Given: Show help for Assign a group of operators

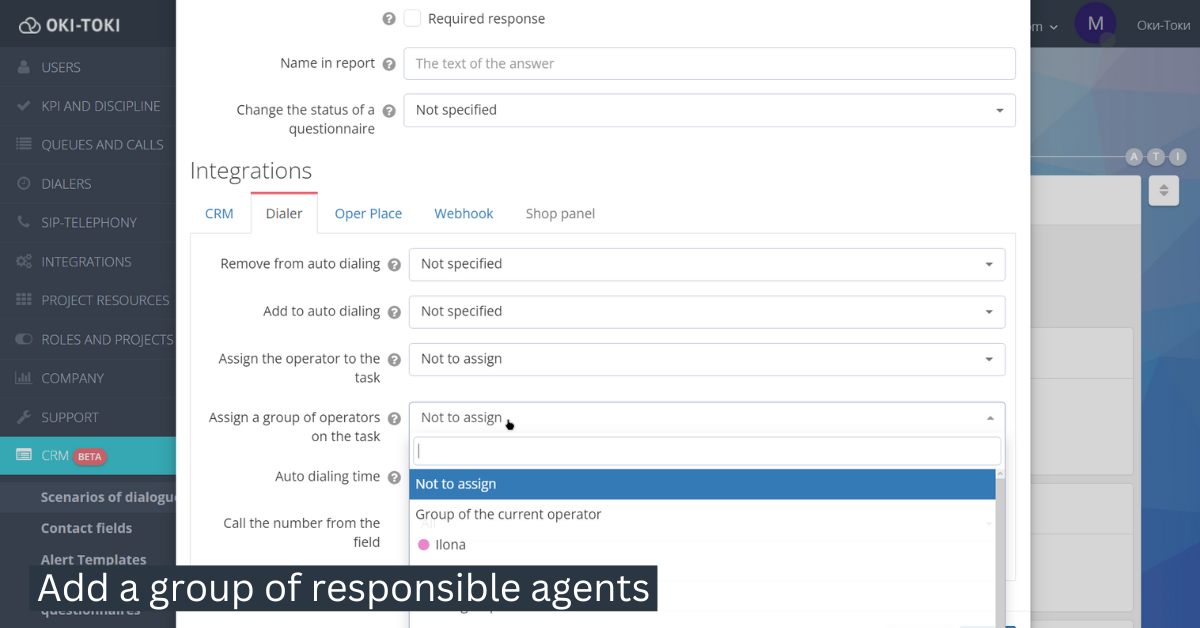Looking at the screenshot, I should click(394, 419).
